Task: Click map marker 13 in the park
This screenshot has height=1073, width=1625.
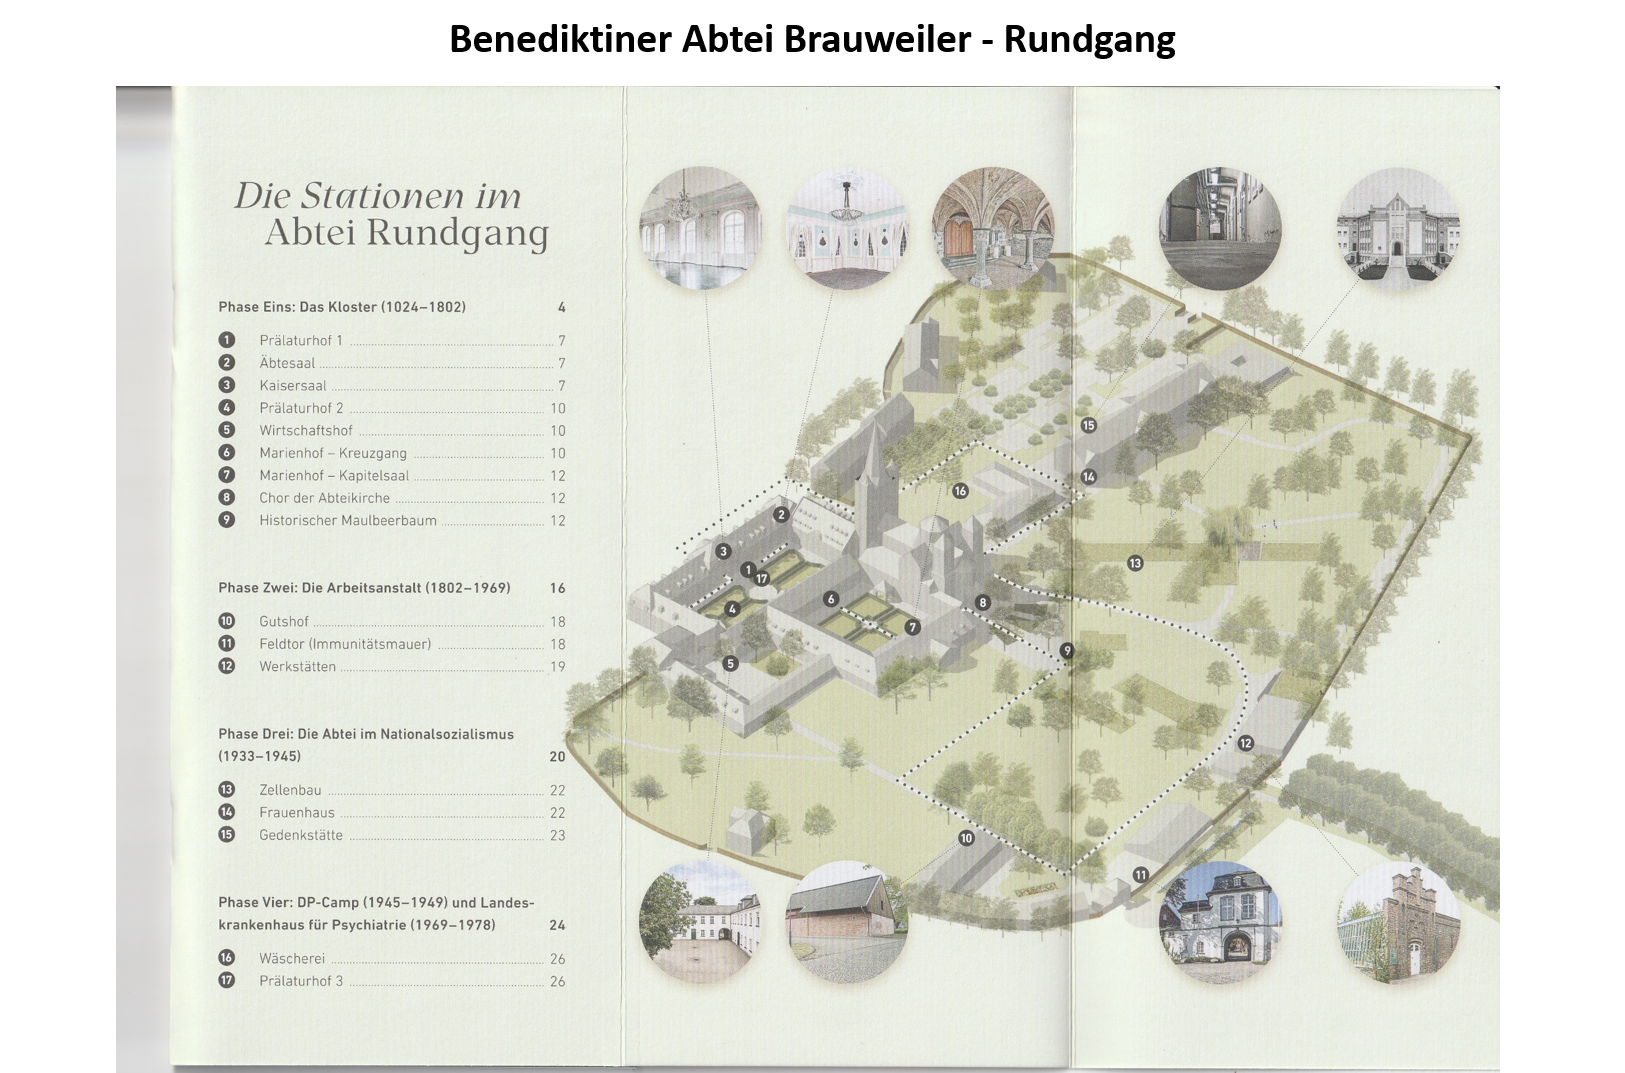Action: coord(1135,563)
